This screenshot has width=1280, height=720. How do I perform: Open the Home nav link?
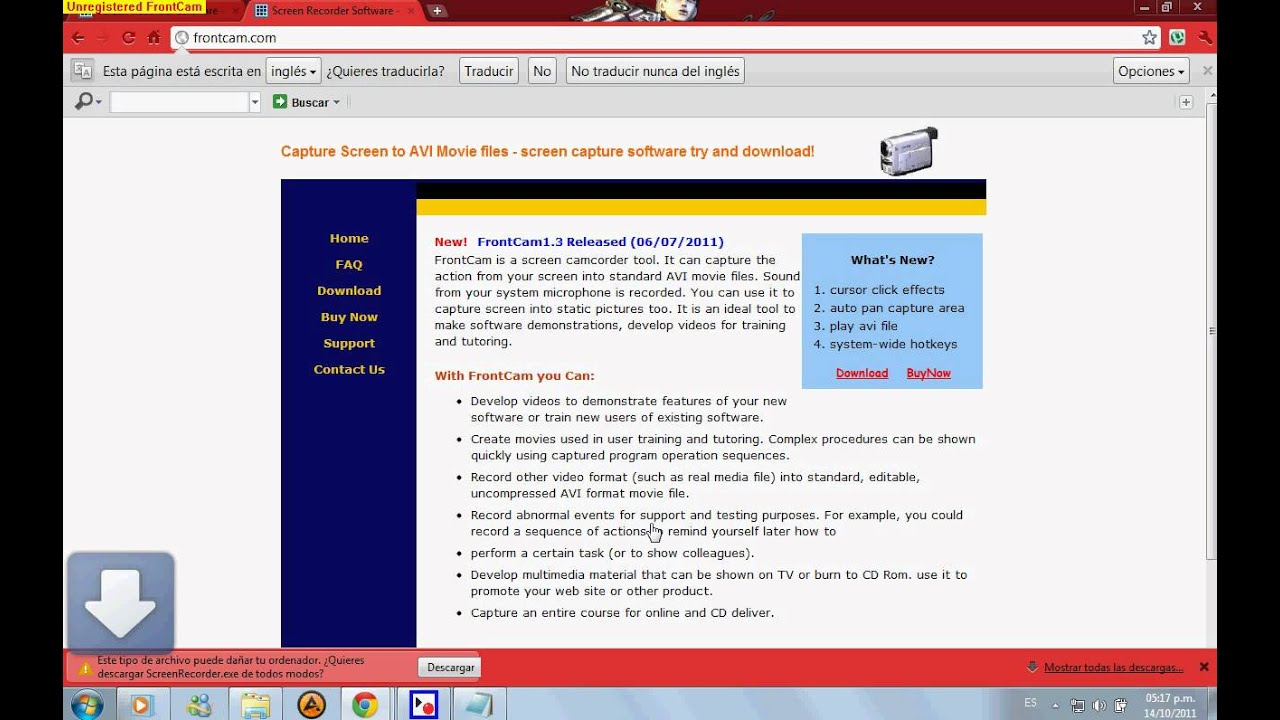(349, 239)
